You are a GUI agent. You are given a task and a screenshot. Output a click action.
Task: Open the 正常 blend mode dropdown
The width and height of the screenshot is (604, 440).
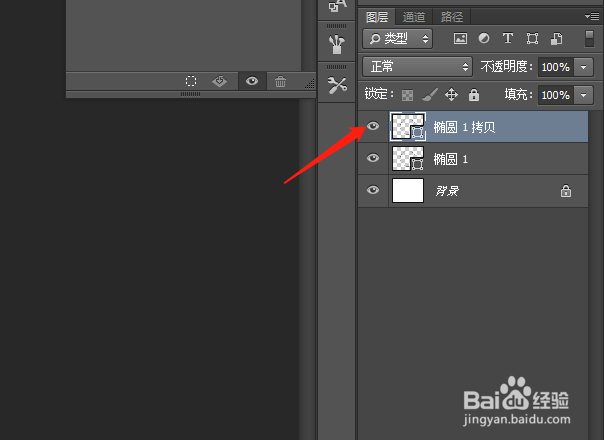pyautogui.click(x=417, y=67)
